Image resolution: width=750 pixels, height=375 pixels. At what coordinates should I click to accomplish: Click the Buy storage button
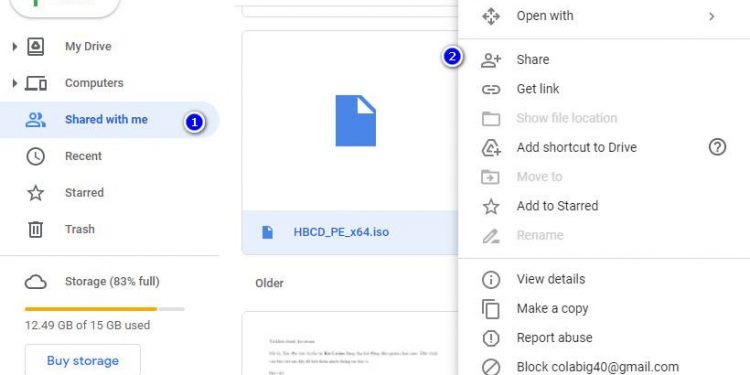[83, 360]
